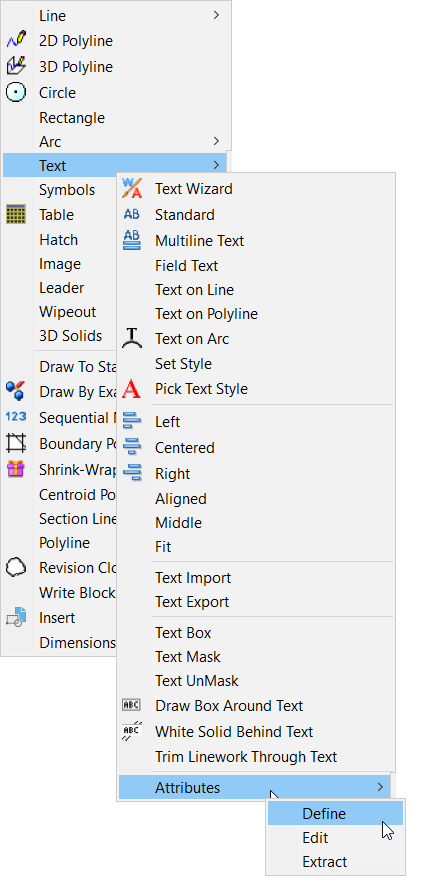
Task: Click the red Pick Text Style icon
Action: (x=132, y=388)
